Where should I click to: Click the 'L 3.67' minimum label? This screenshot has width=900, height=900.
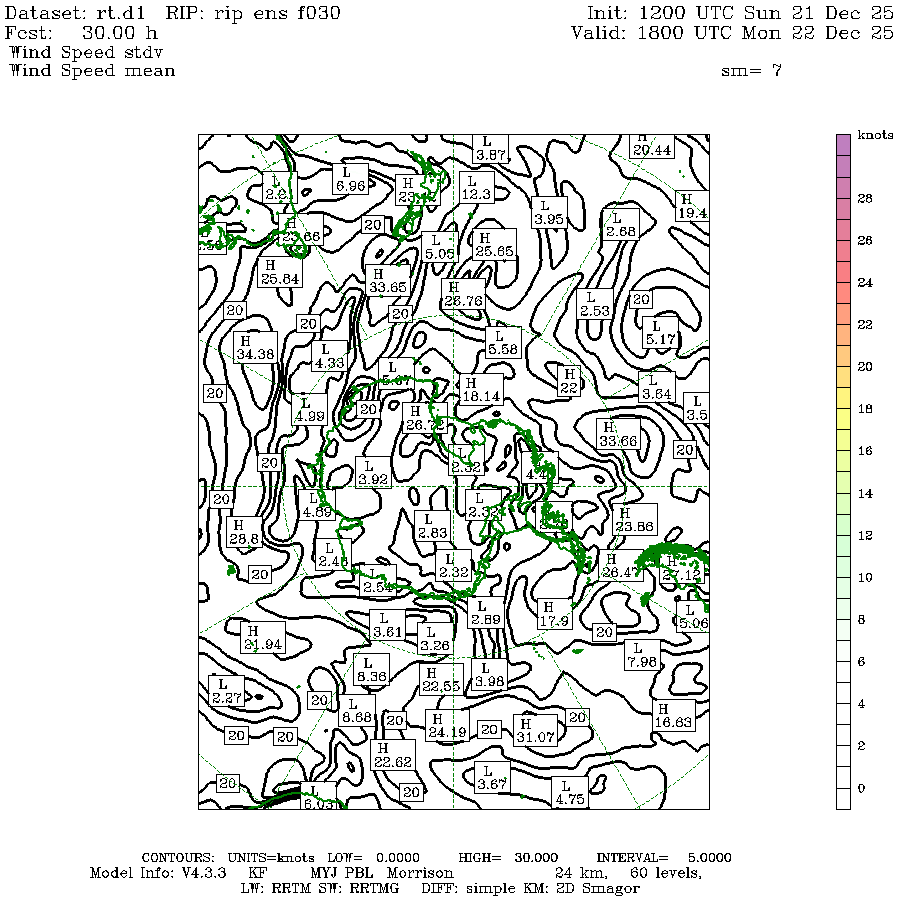point(492,777)
